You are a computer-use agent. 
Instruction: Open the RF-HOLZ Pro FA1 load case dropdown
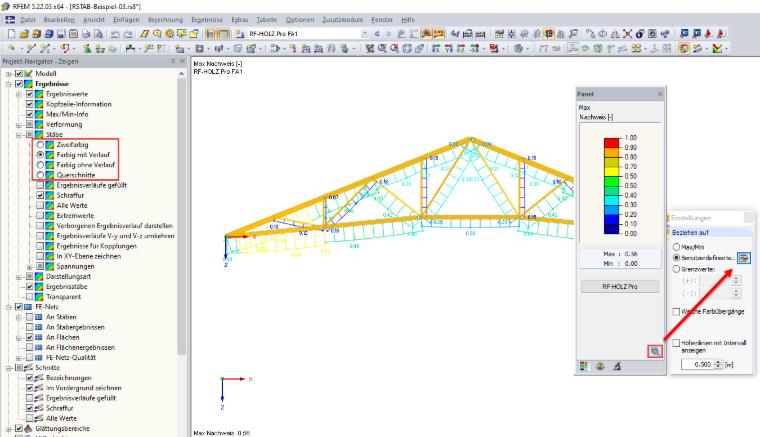364,34
